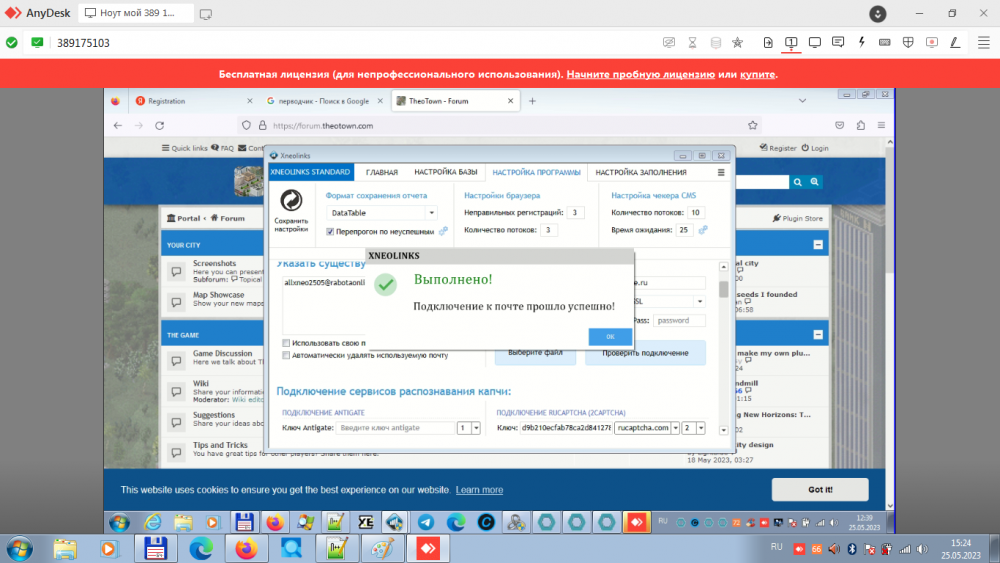Open the Xneolinks hamburger menu icon

[x=721, y=172]
